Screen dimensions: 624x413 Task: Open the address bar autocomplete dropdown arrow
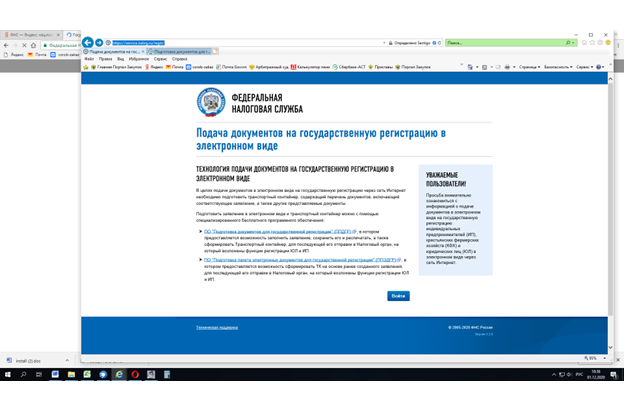click(x=384, y=43)
